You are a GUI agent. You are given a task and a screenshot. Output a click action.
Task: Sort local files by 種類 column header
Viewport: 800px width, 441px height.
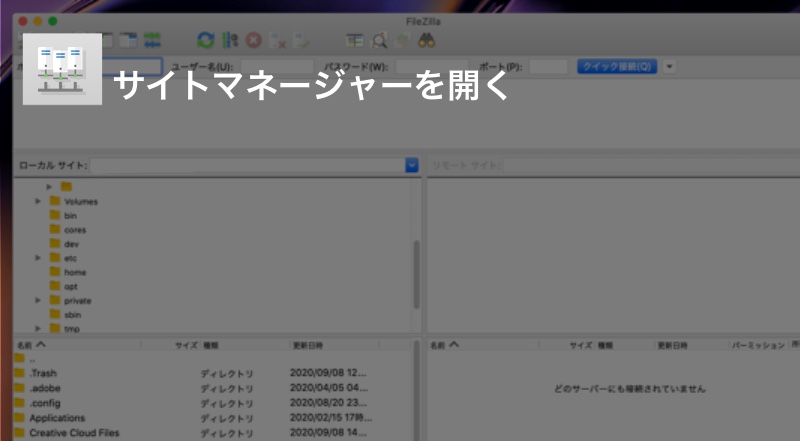[245, 345]
